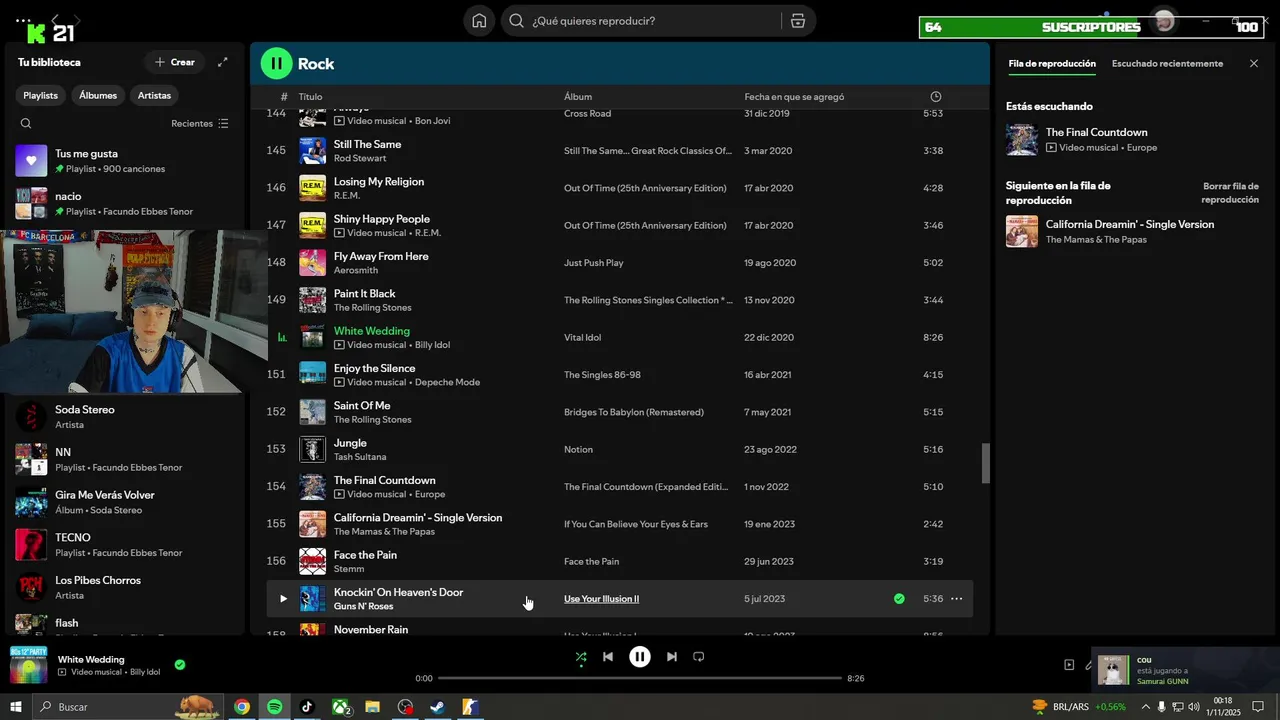Toggle liked checkmark for White Wedding in player

point(180,664)
